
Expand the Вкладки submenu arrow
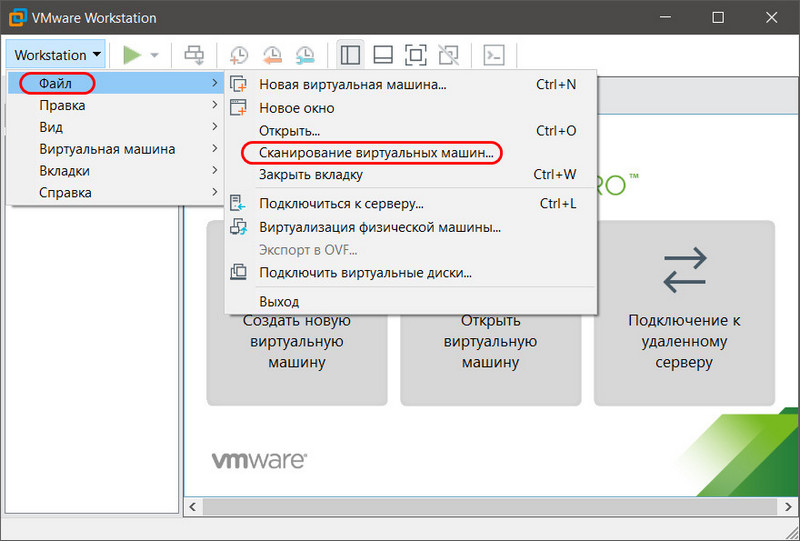coord(215,170)
